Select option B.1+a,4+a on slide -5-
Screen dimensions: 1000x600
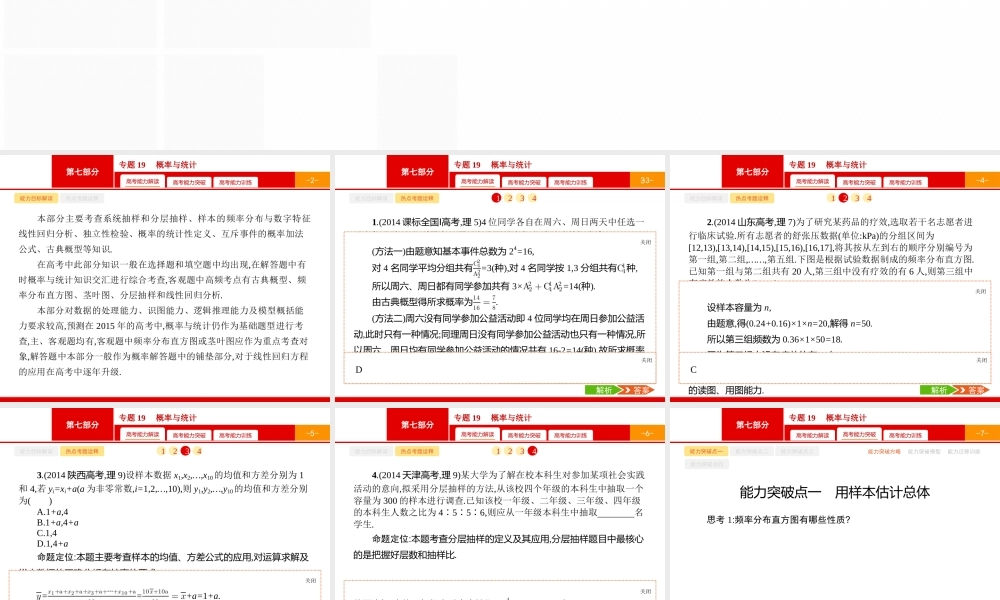point(58,522)
